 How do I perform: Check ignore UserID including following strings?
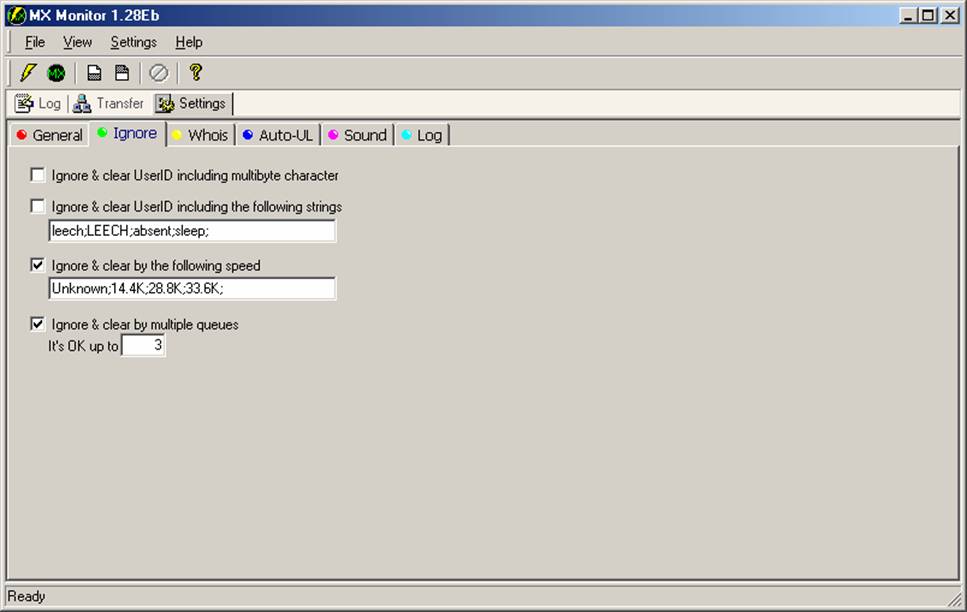[38, 207]
